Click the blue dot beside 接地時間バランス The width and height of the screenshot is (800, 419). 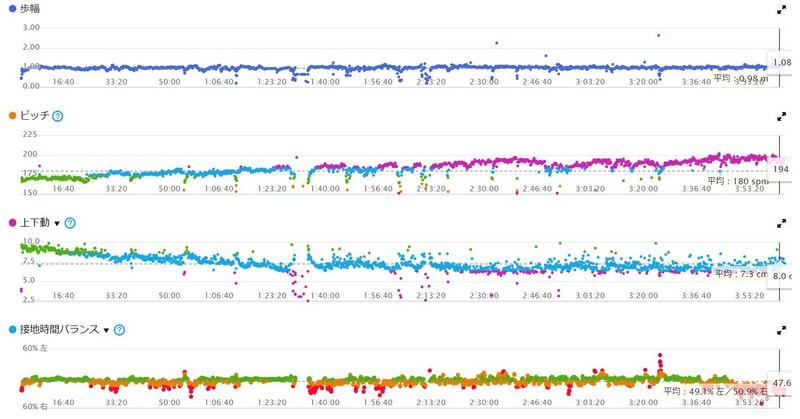pyautogui.click(x=9, y=329)
